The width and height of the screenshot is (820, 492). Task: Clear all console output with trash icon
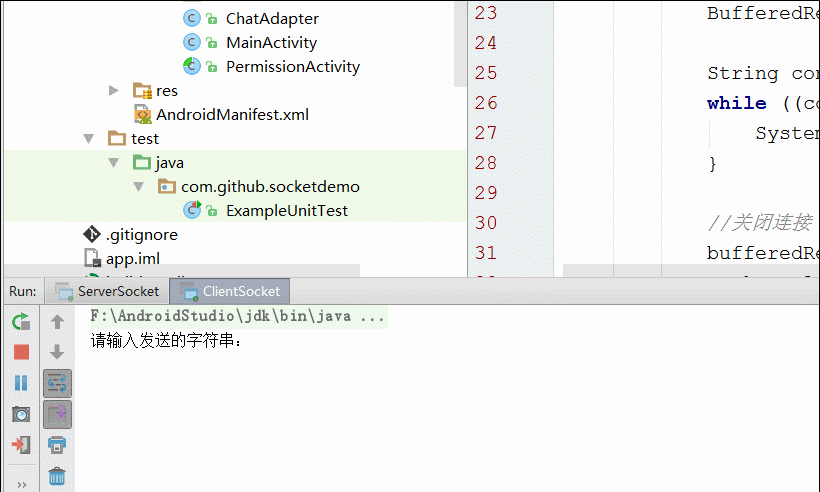tap(57, 476)
